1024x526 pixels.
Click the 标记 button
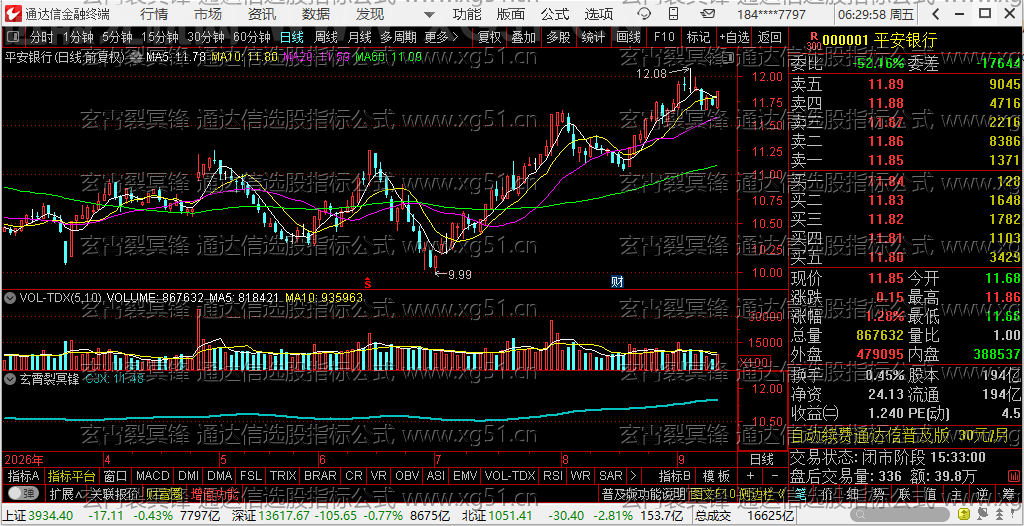(699, 38)
